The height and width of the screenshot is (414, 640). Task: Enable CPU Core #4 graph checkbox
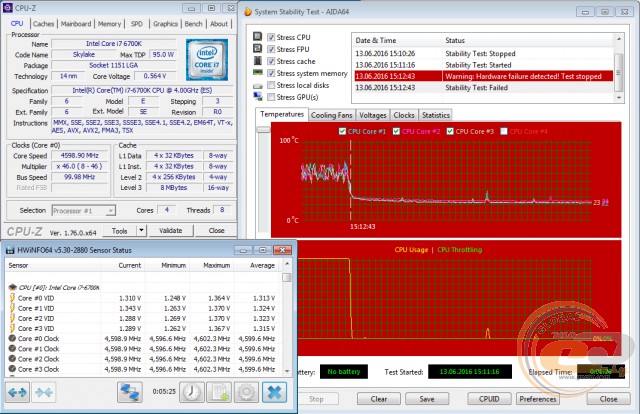[504, 131]
